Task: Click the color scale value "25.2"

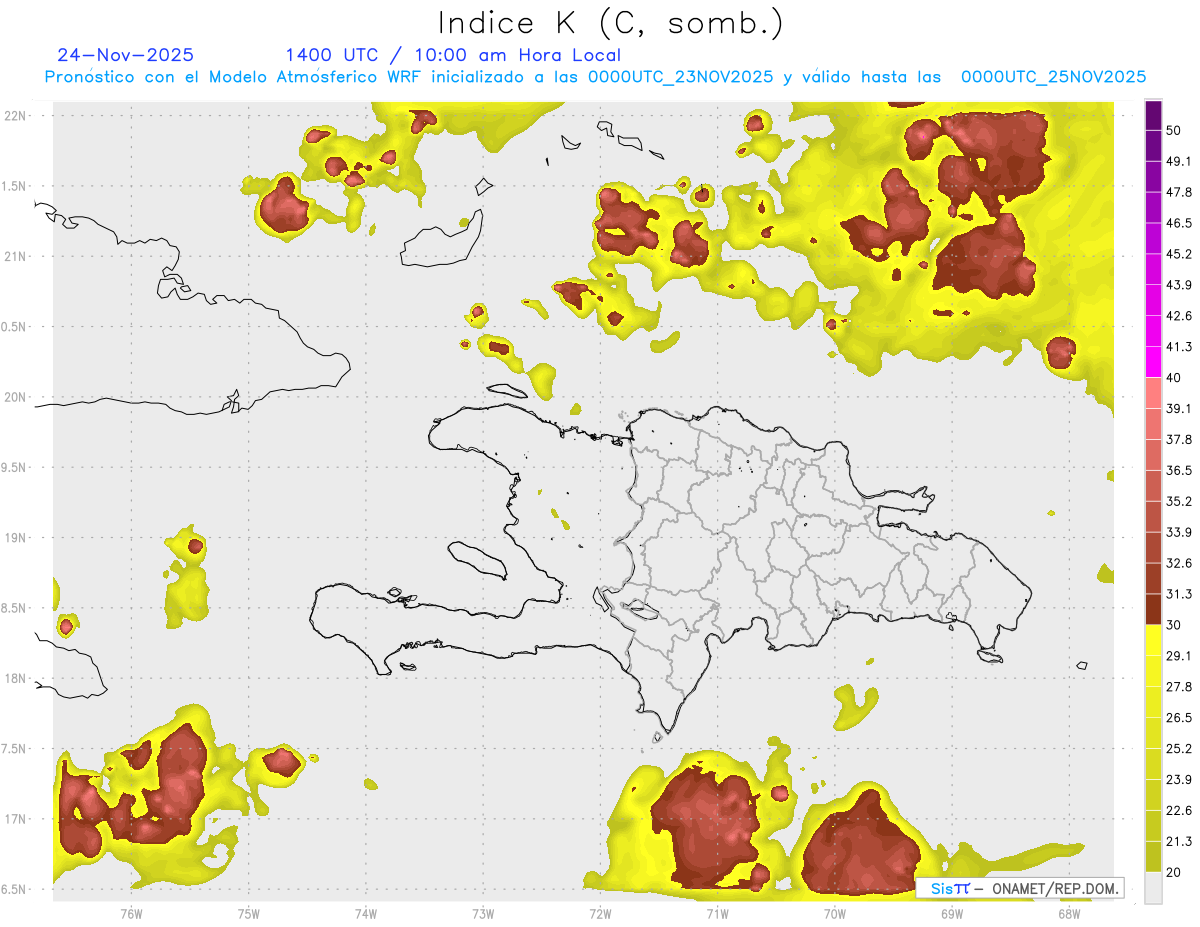Action: [x=1178, y=748]
